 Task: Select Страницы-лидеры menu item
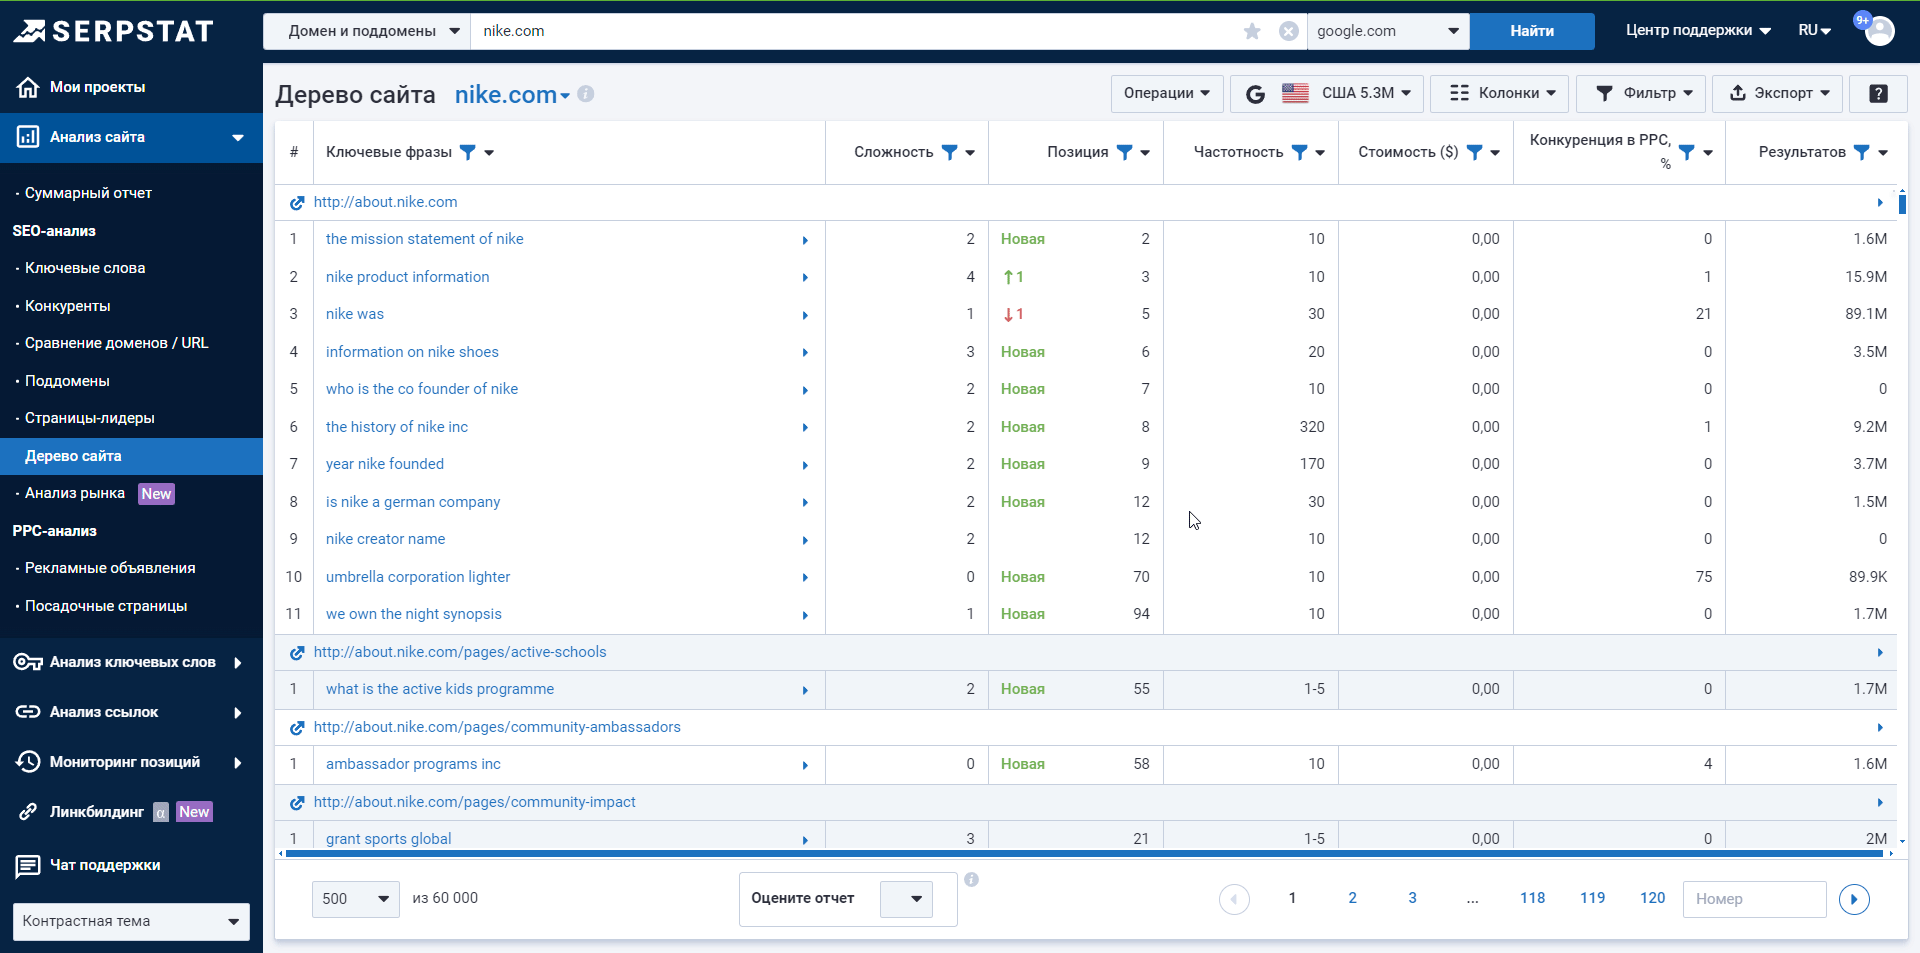[x=89, y=418]
